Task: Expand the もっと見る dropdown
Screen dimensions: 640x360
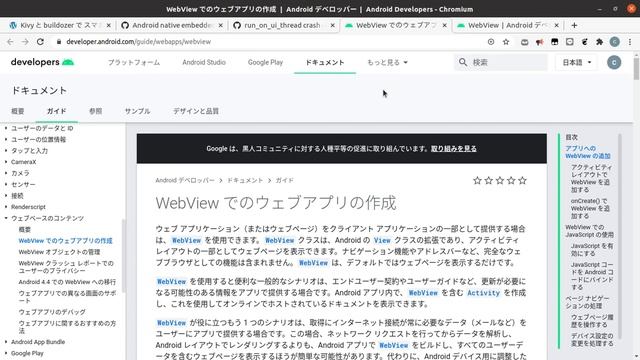Action: click(x=387, y=62)
